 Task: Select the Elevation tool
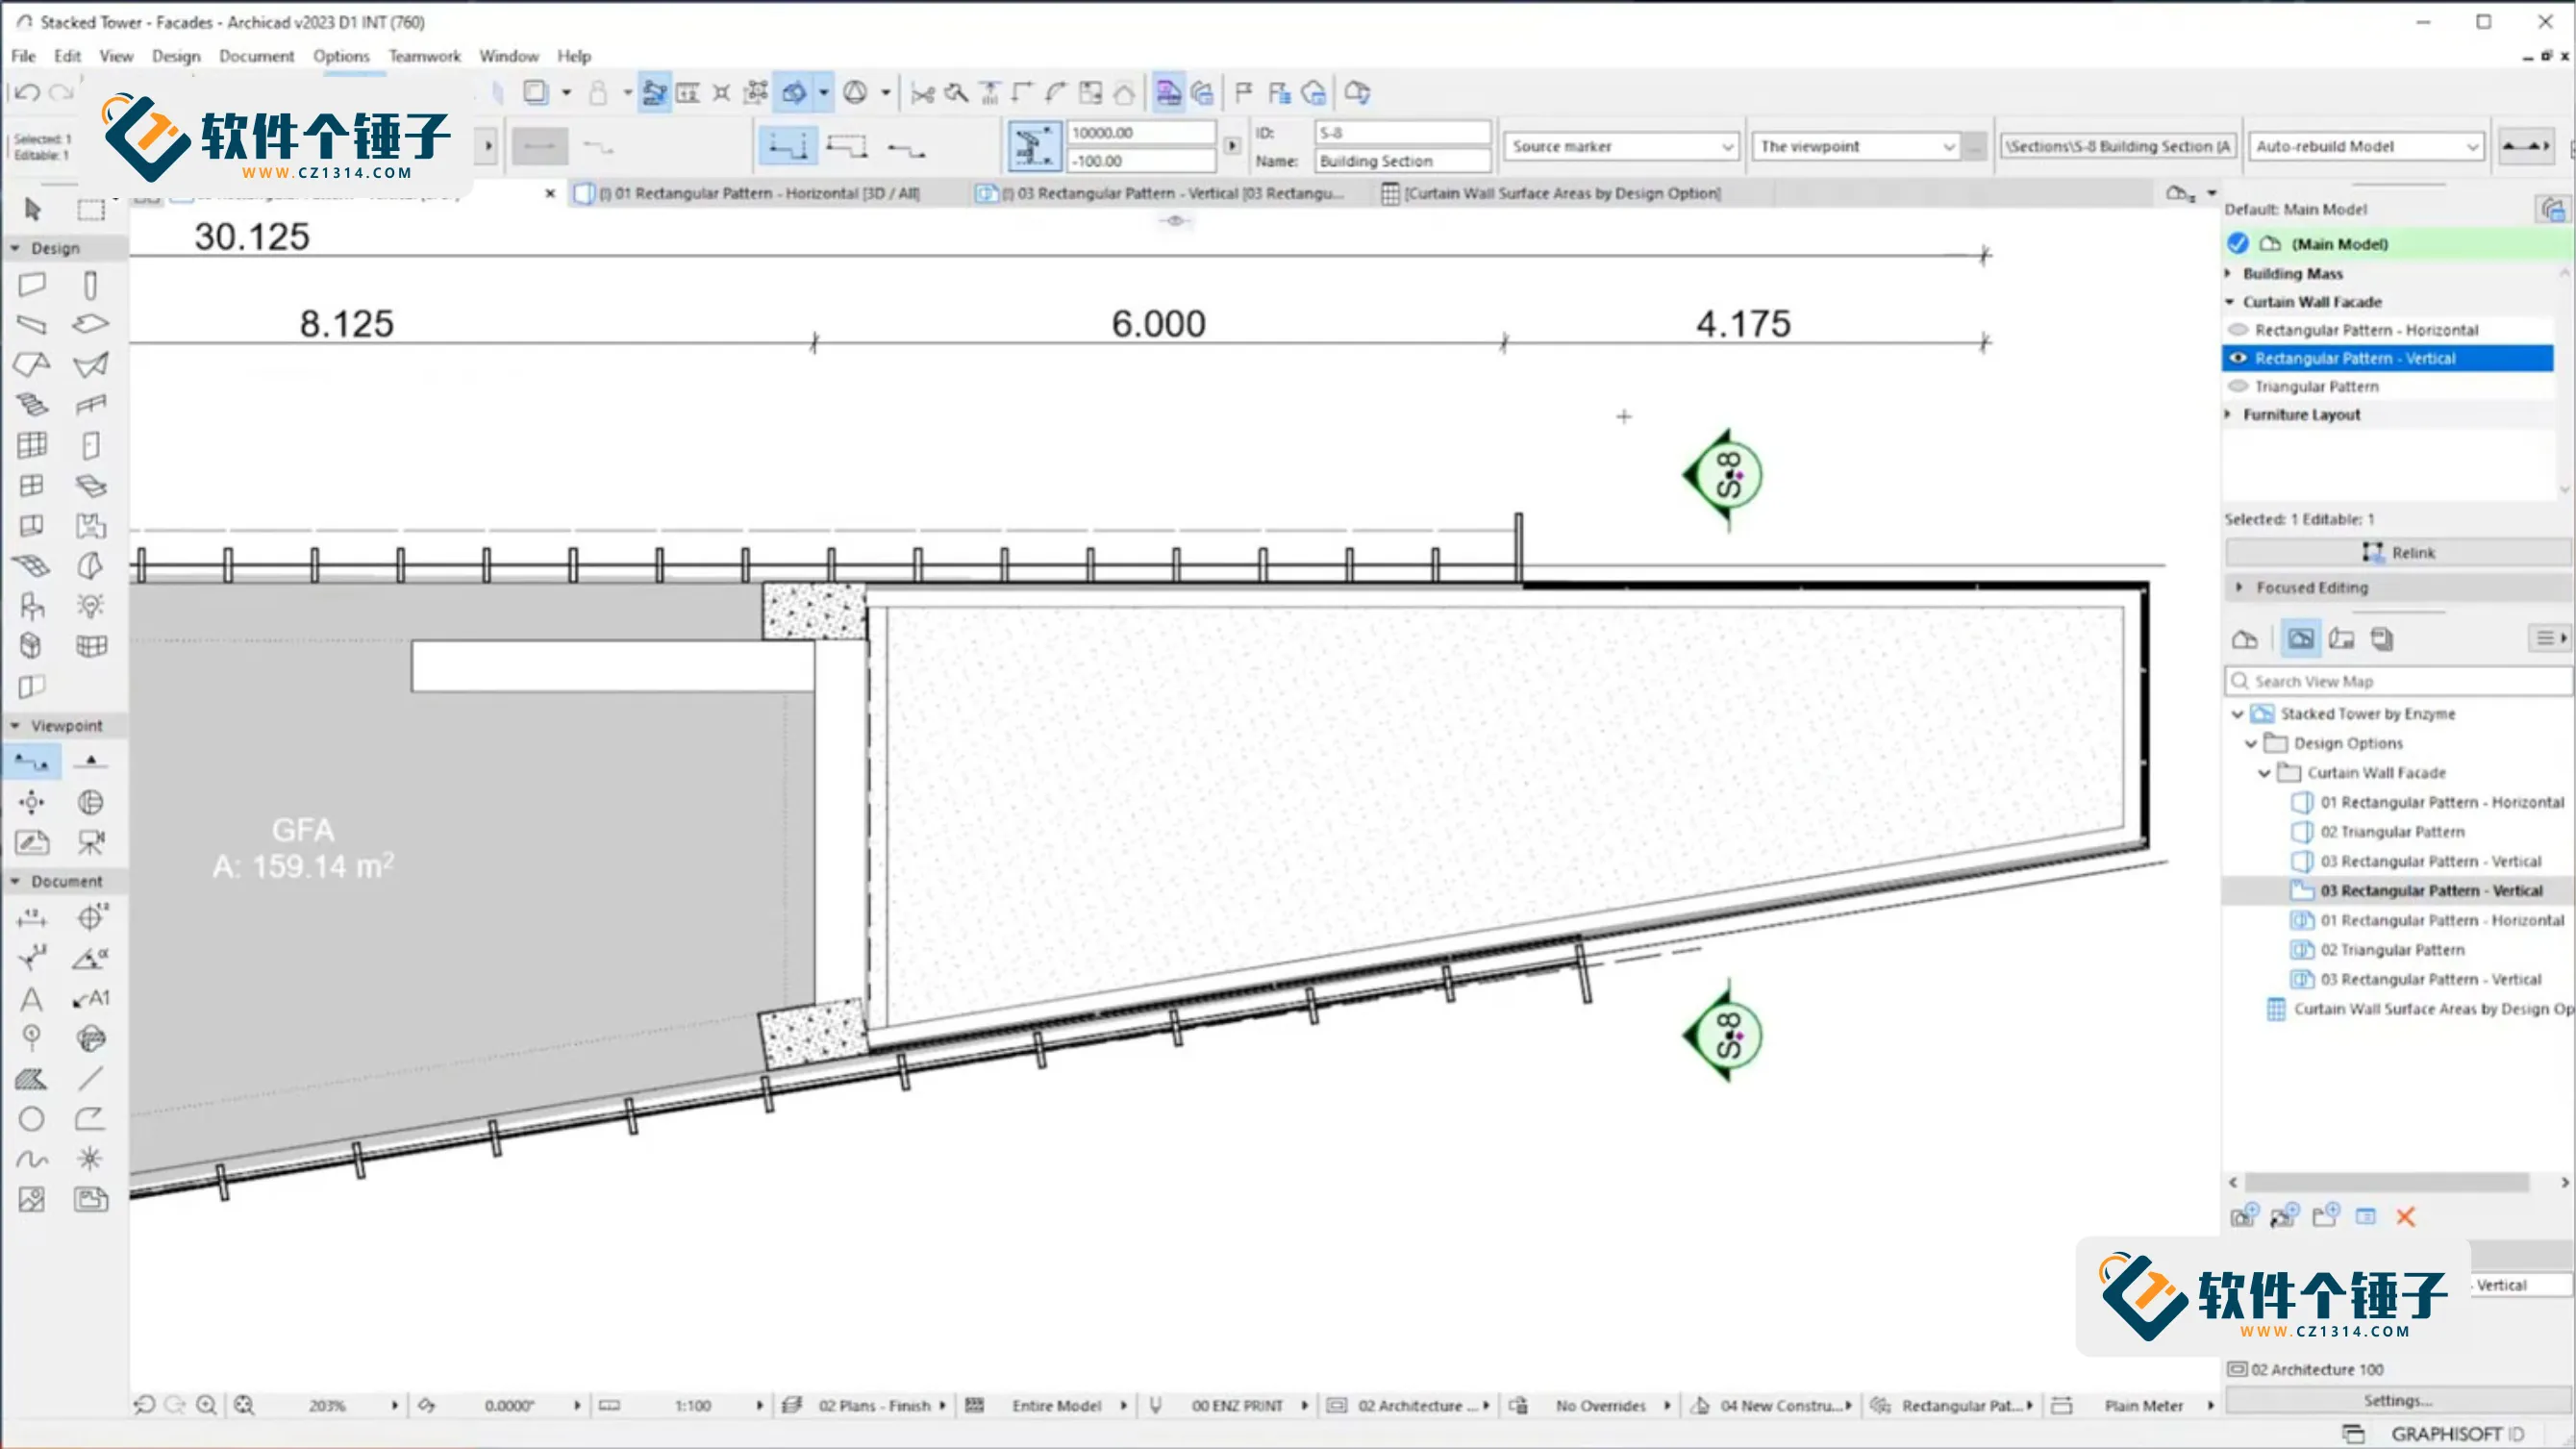tap(90, 762)
